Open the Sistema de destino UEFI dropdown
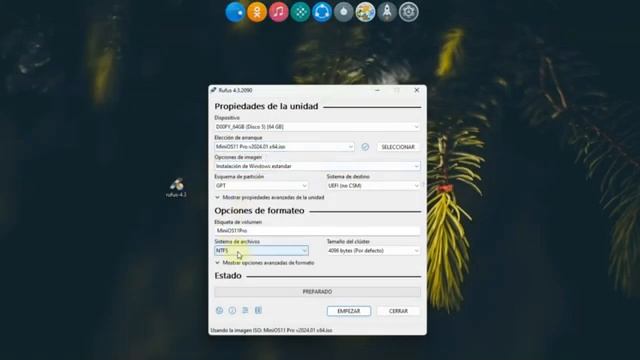Image resolution: width=640 pixels, height=360 pixels. [373, 186]
